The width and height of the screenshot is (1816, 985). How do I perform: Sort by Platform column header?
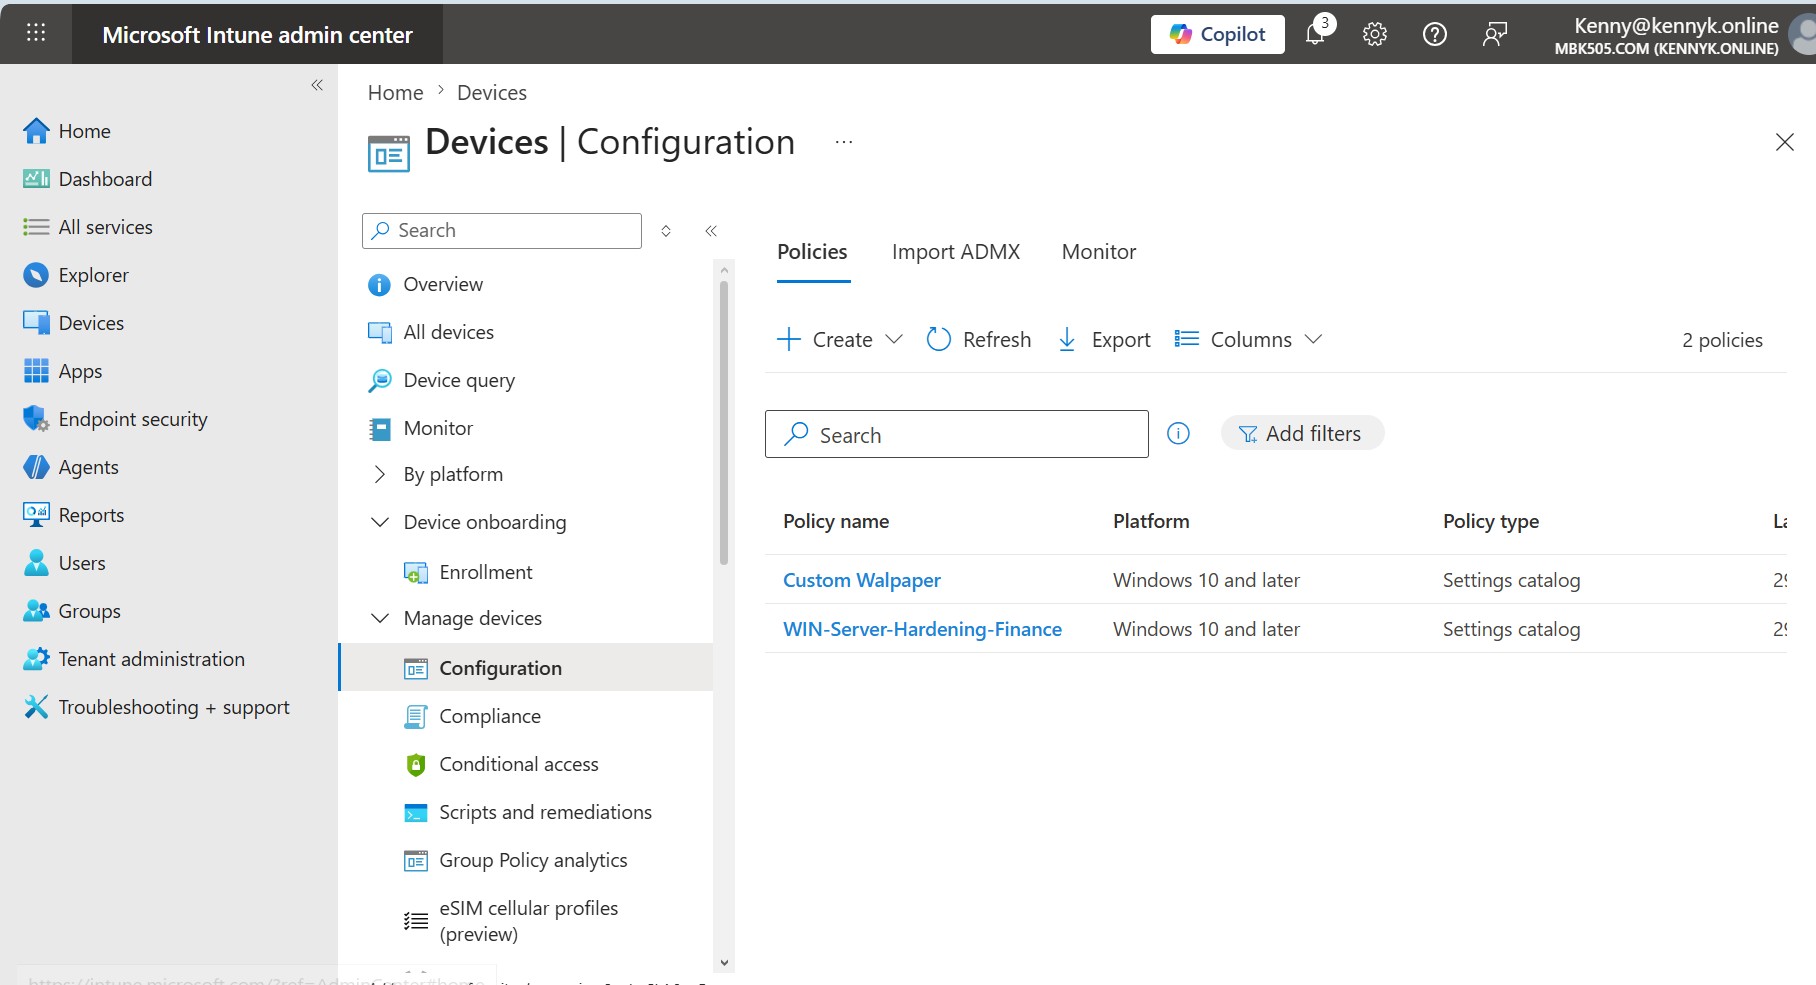pyautogui.click(x=1151, y=521)
